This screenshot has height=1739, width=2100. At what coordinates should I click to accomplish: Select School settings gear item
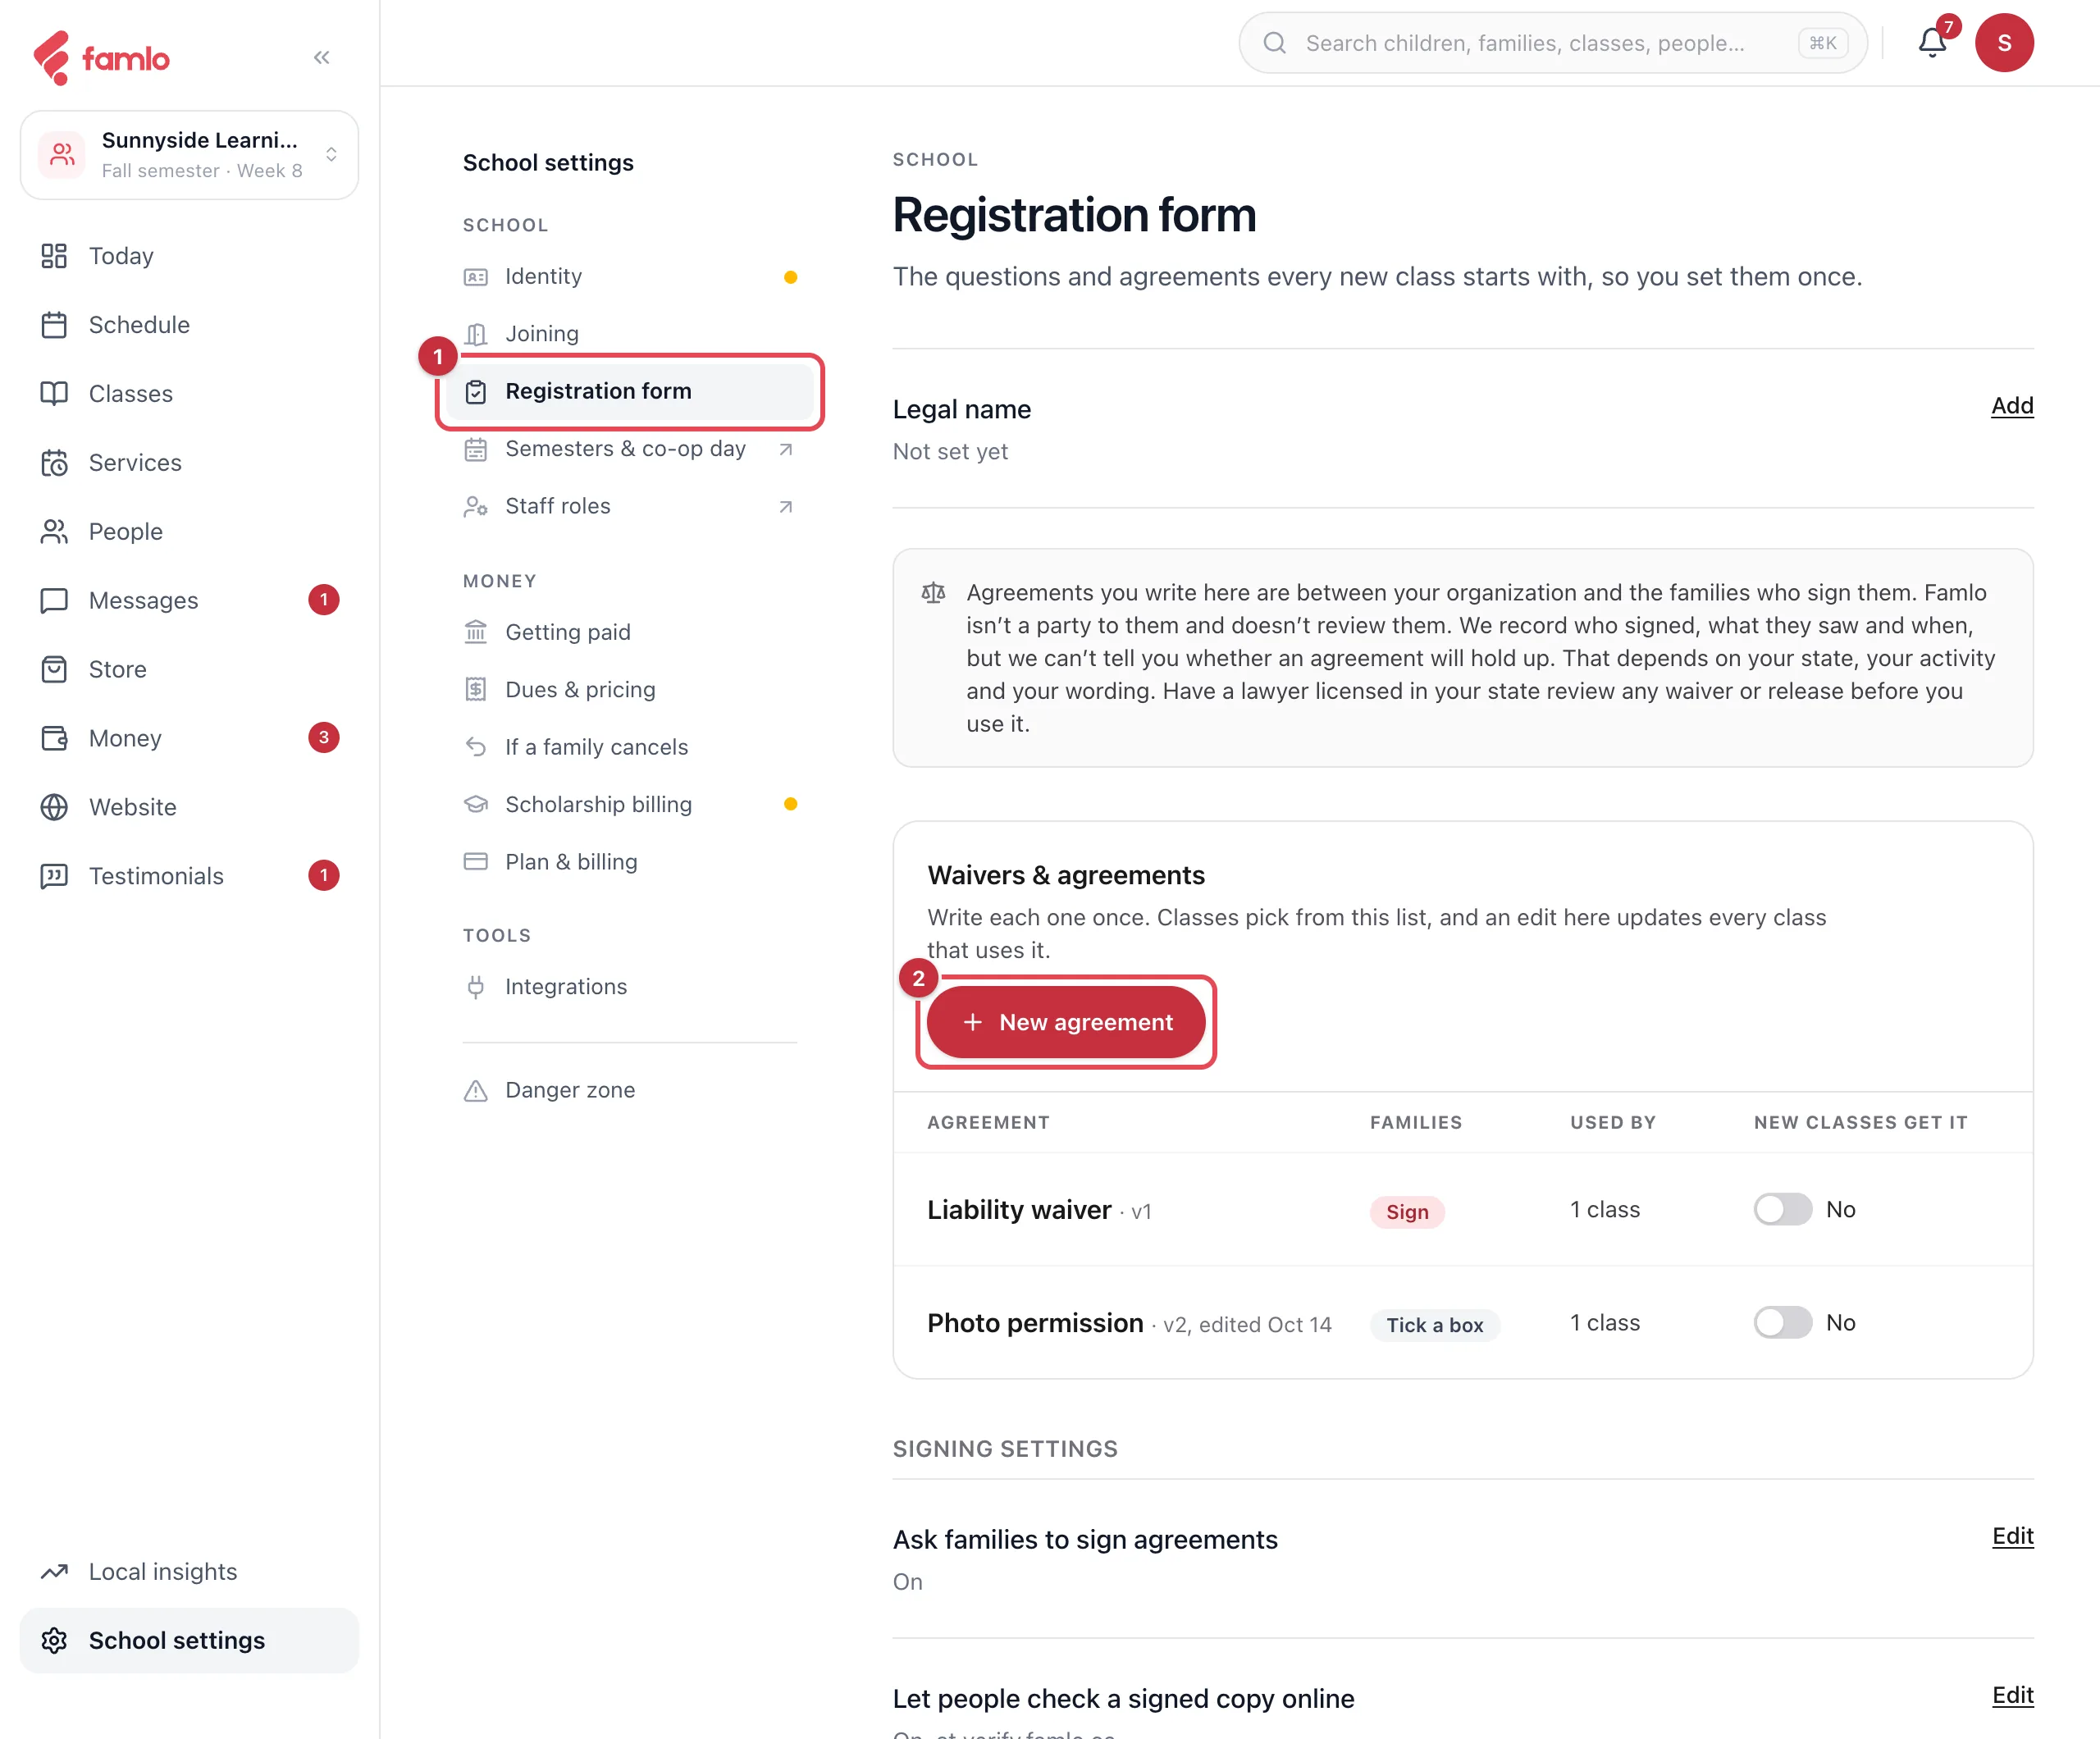coord(190,1641)
